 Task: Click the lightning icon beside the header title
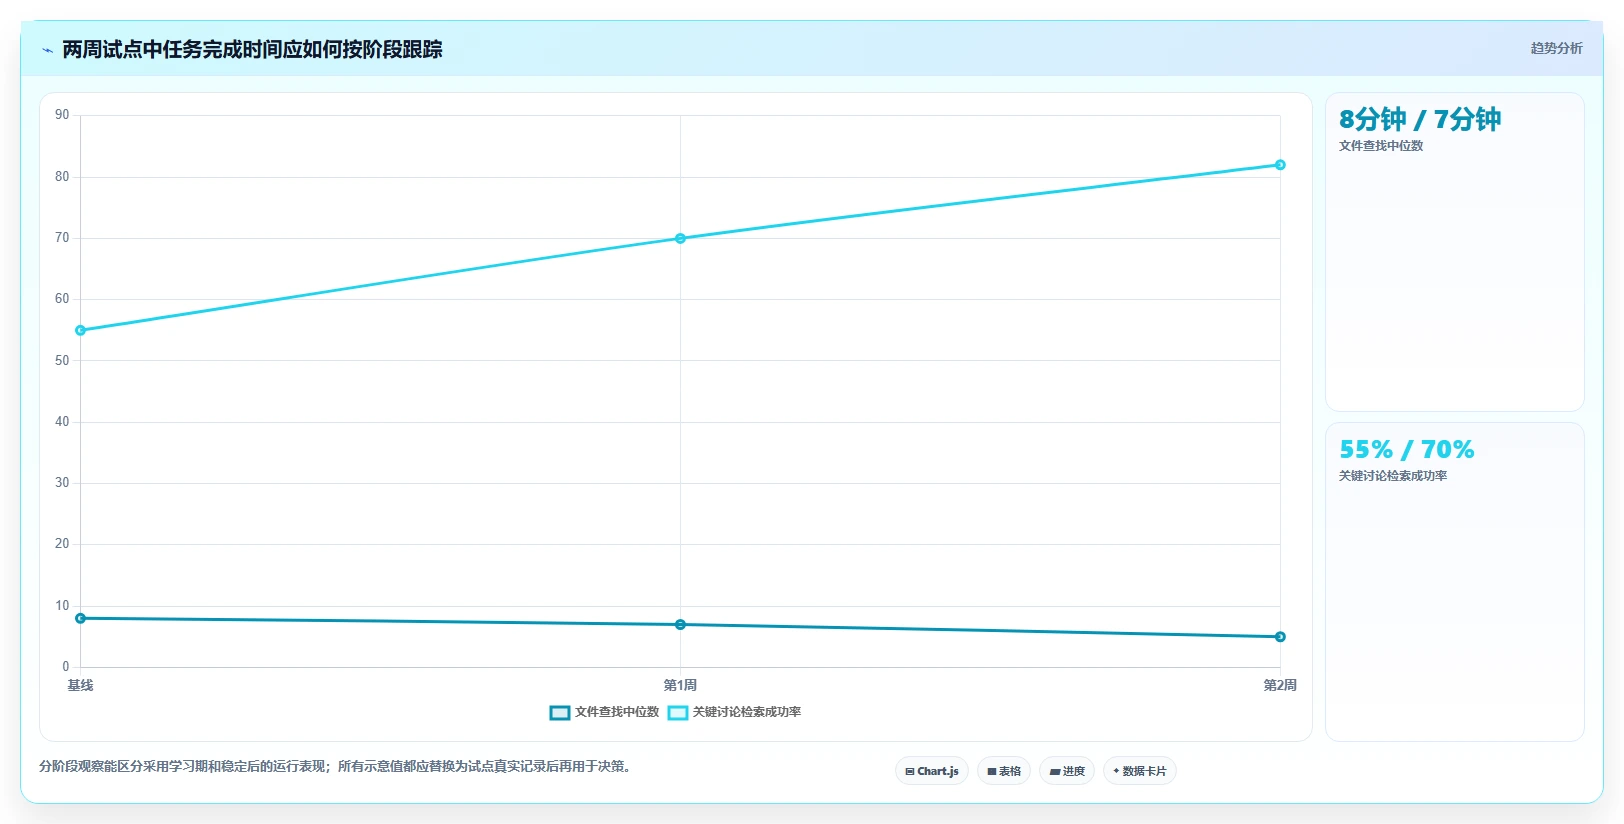point(47,50)
